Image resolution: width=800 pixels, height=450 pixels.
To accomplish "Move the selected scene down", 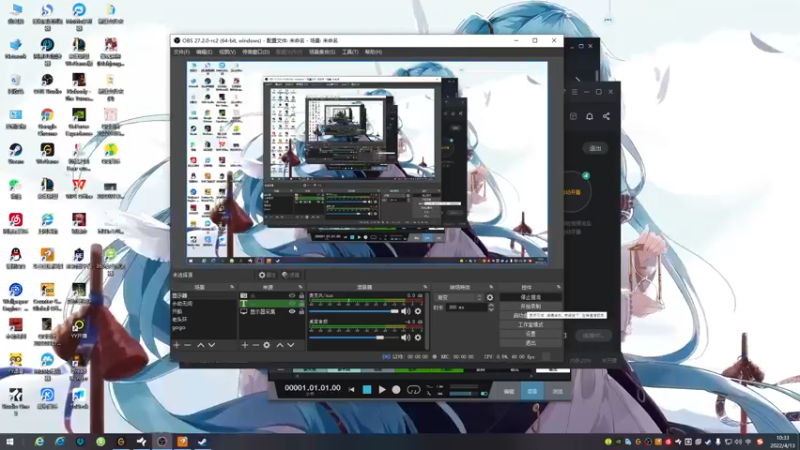I will pyautogui.click(x=211, y=345).
